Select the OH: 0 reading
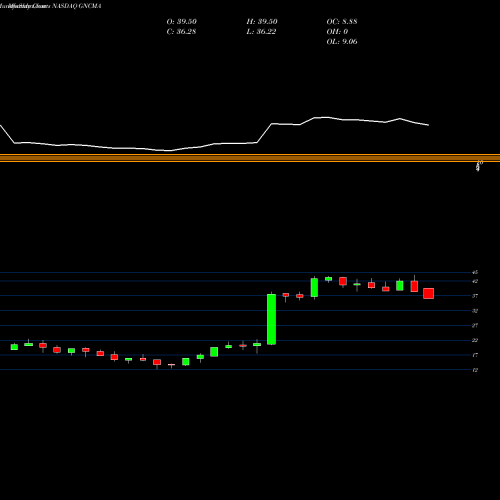Viewport: 500px width, 500px height. point(337,32)
